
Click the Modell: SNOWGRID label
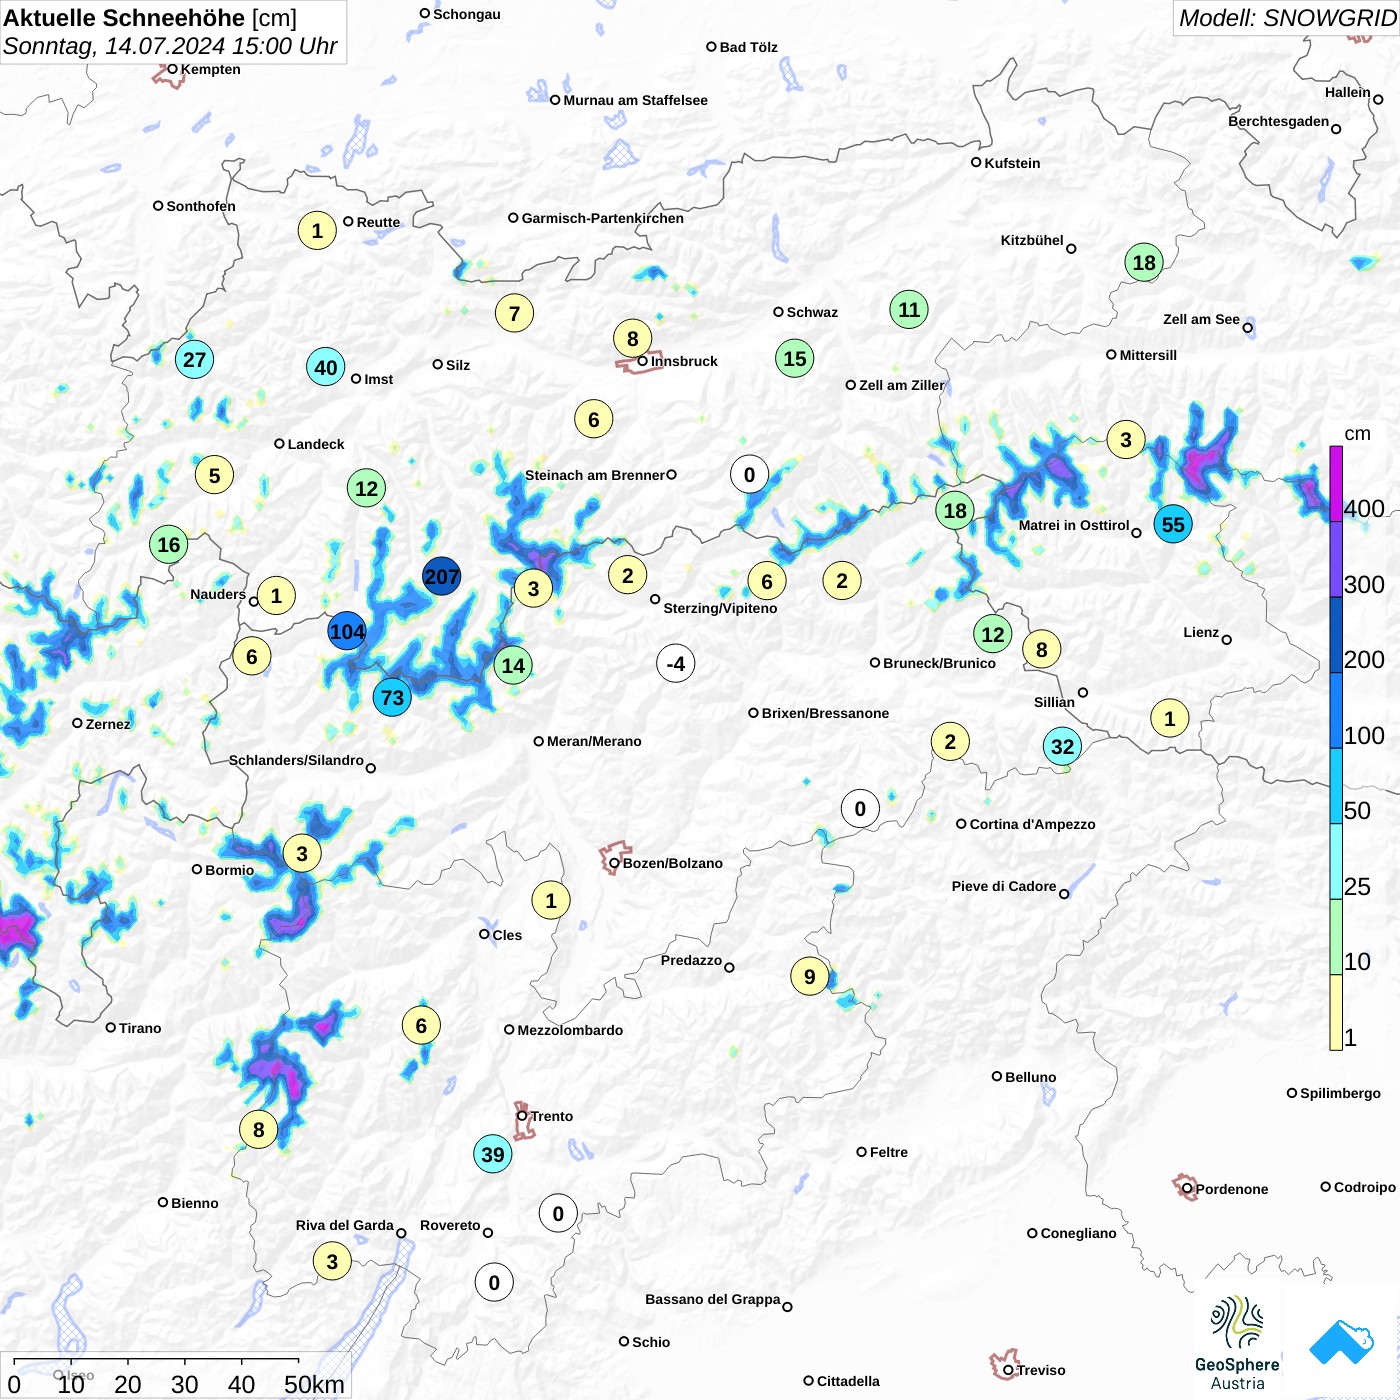coord(1287,18)
